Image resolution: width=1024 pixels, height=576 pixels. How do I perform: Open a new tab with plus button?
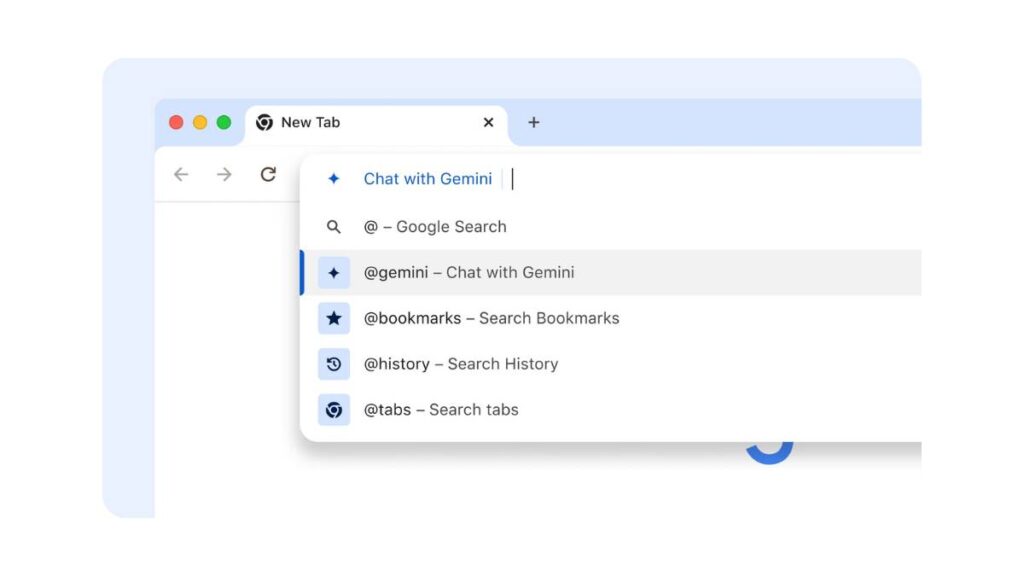(534, 122)
